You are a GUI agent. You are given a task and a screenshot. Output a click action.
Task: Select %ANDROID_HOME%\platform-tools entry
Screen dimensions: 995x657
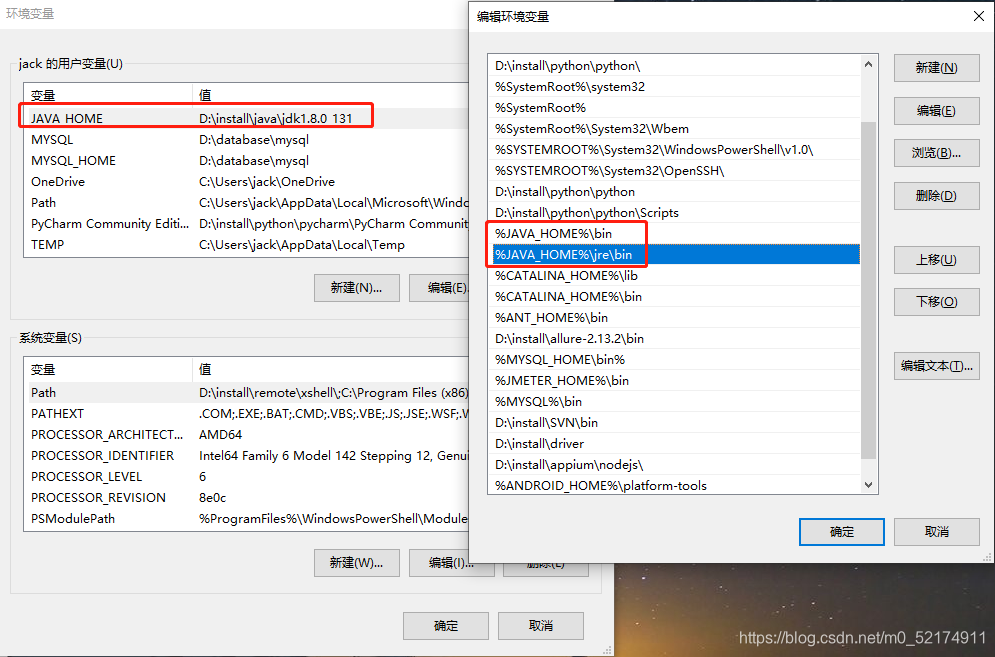point(675,485)
